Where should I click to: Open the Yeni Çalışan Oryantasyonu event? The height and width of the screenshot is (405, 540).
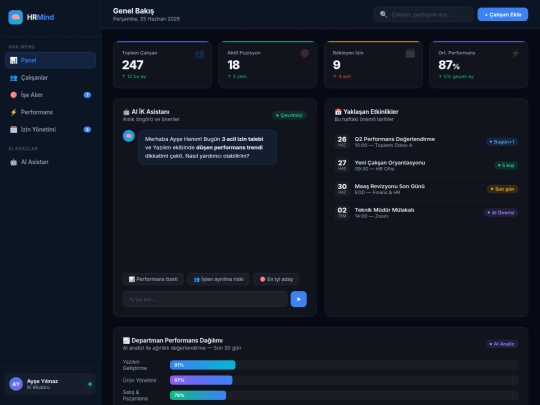click(426, 165)
